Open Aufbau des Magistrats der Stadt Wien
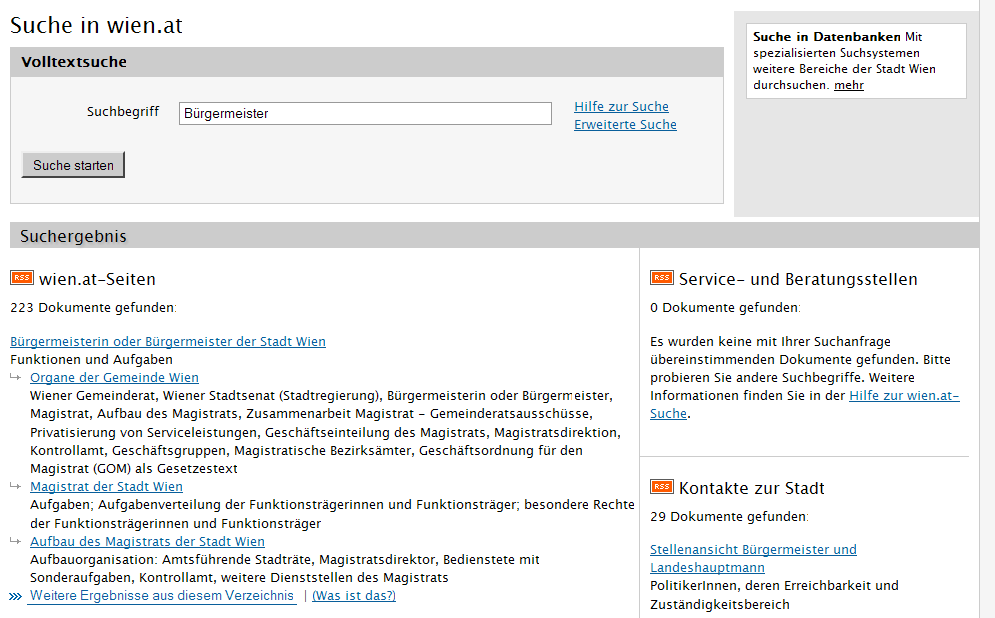 (147, 542)
